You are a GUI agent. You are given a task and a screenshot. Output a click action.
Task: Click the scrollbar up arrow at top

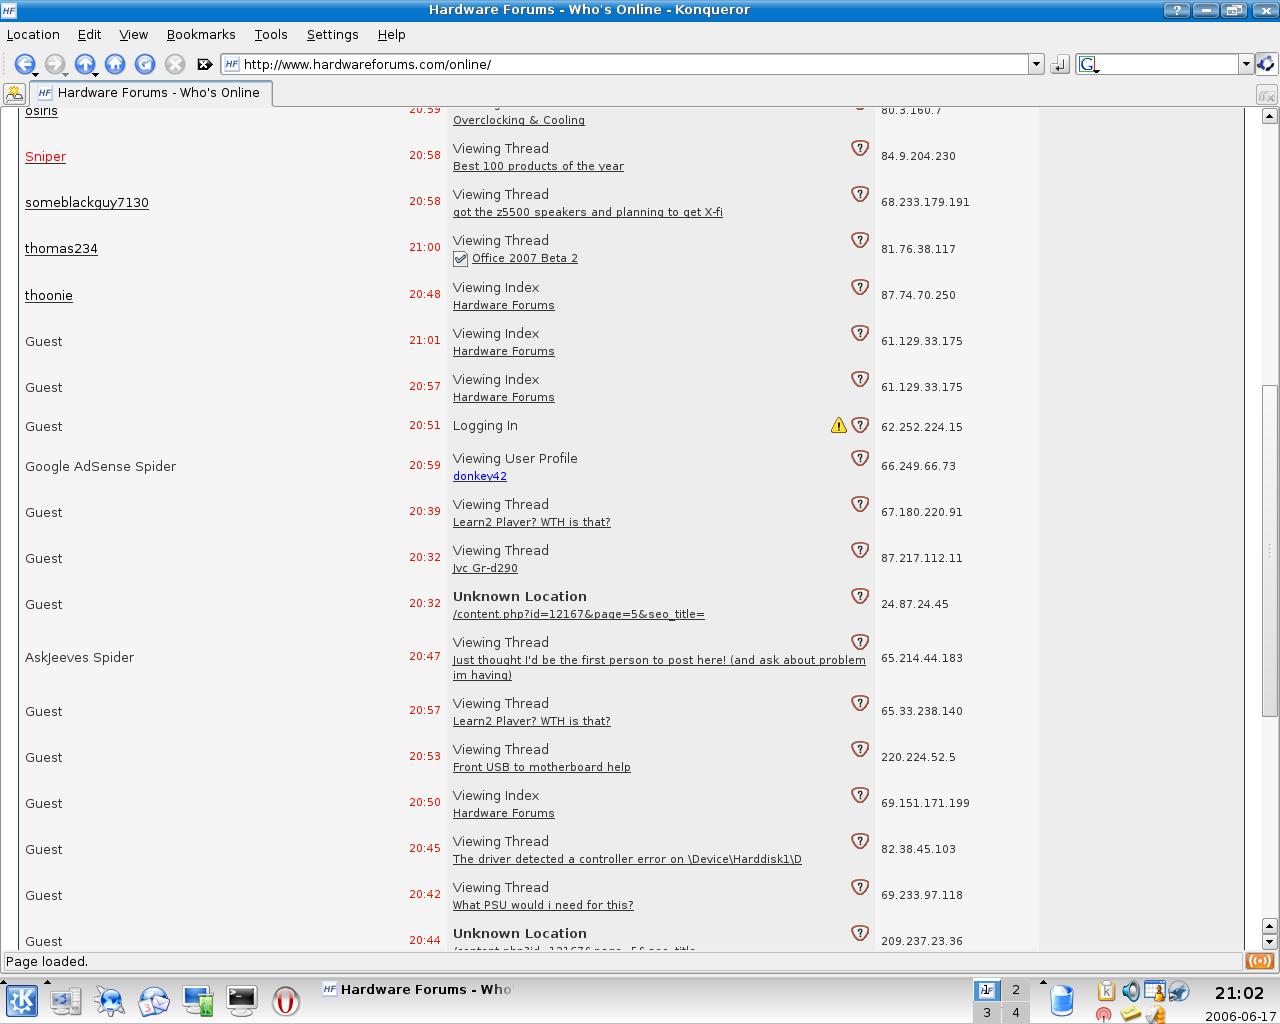pyautogui.click(x=1269, y=116)
